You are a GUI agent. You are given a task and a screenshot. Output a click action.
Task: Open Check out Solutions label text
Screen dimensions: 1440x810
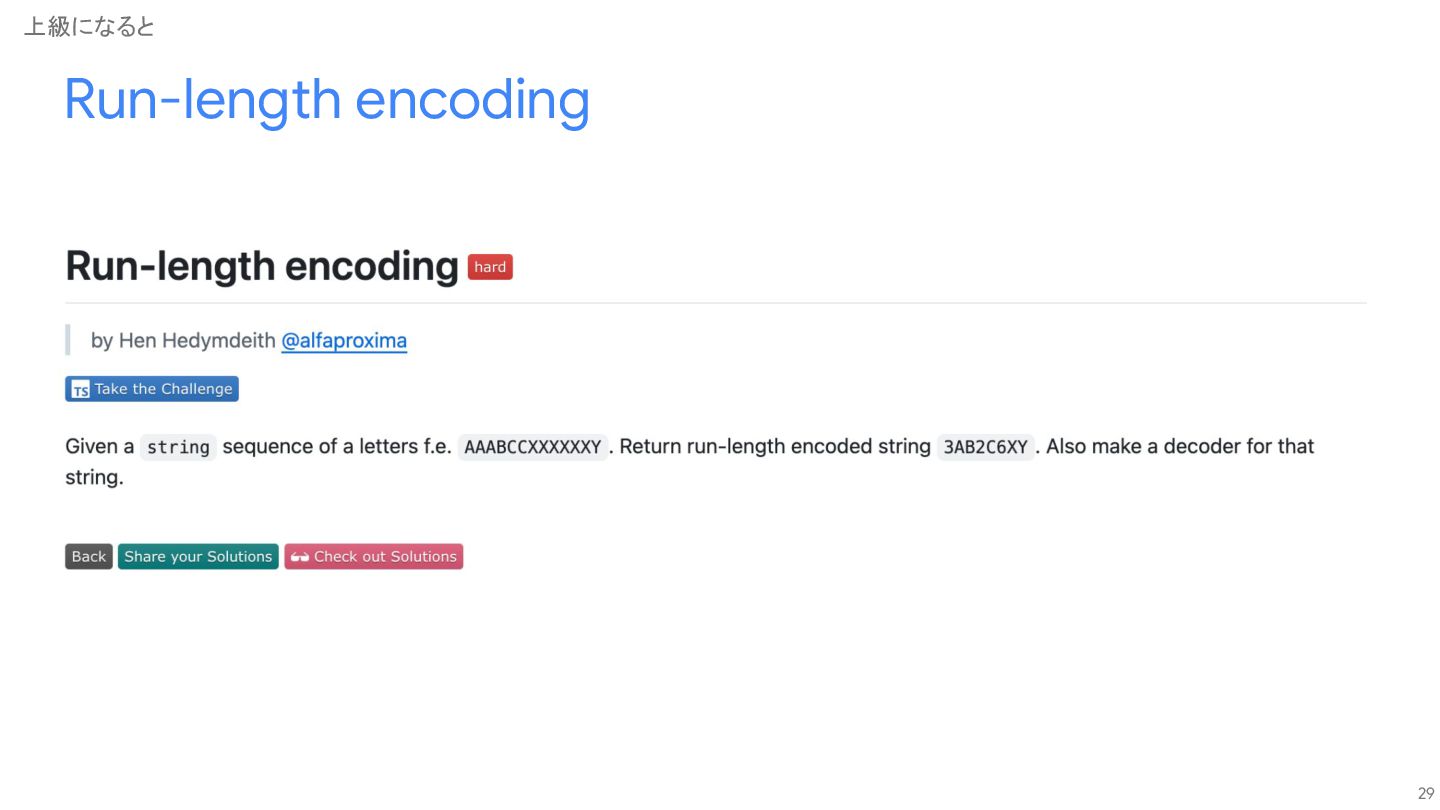coord(385,557)
